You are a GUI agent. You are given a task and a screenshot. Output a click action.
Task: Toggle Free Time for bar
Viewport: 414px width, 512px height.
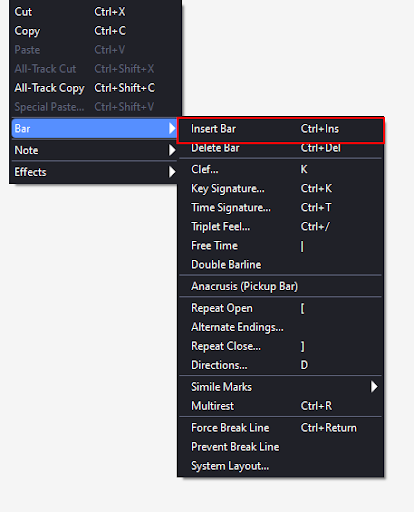point(281,246)
